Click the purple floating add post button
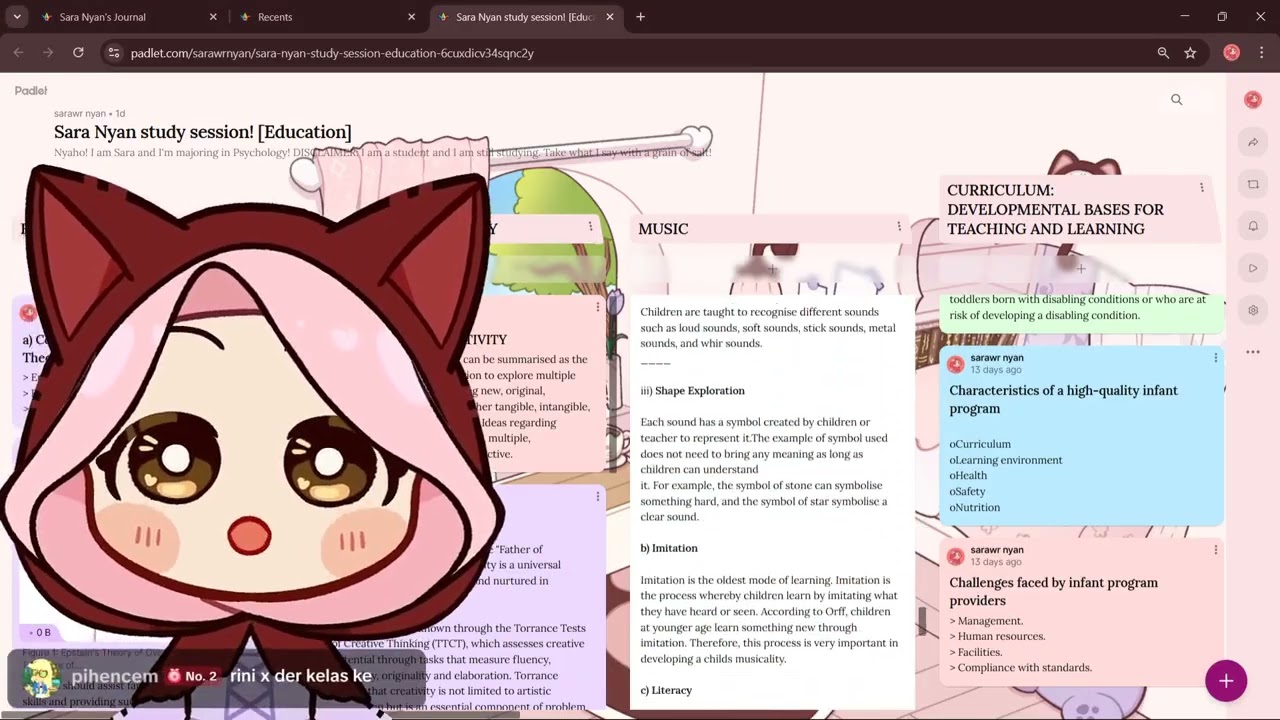Image resolution: width=1280 pixels, height=720 pixels. (x=1226, y=681)
